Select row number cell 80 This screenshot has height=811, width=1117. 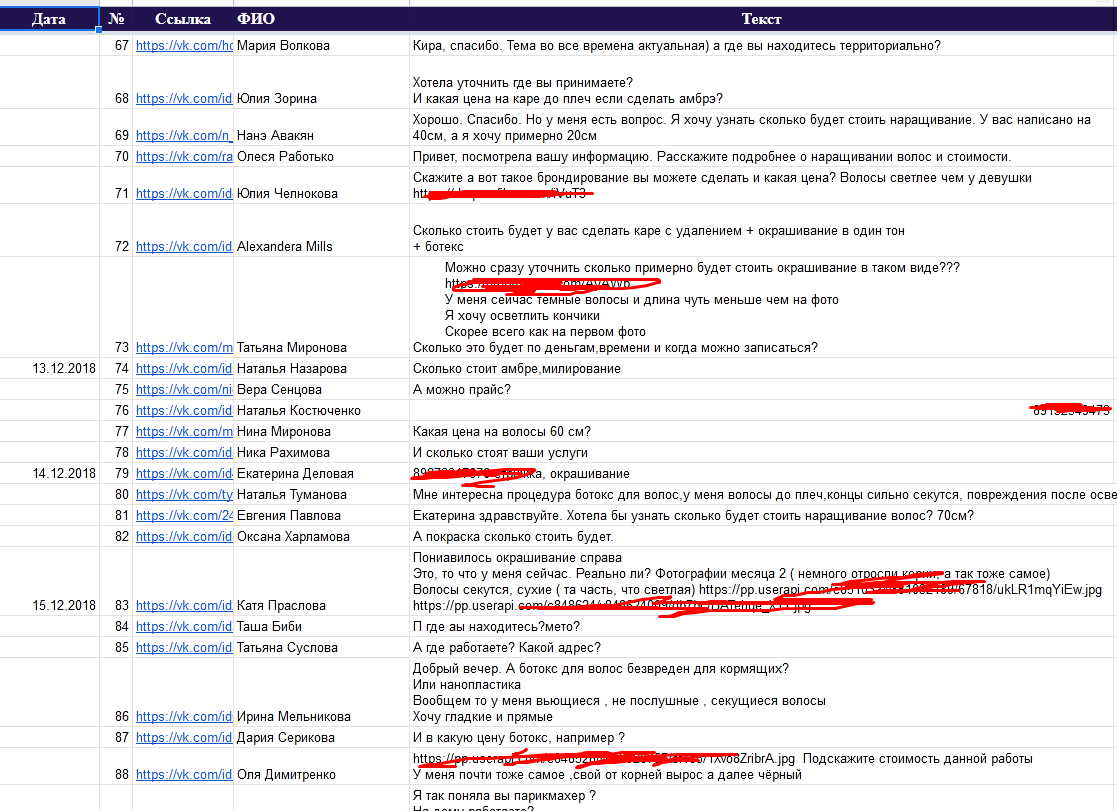[116, 495]
